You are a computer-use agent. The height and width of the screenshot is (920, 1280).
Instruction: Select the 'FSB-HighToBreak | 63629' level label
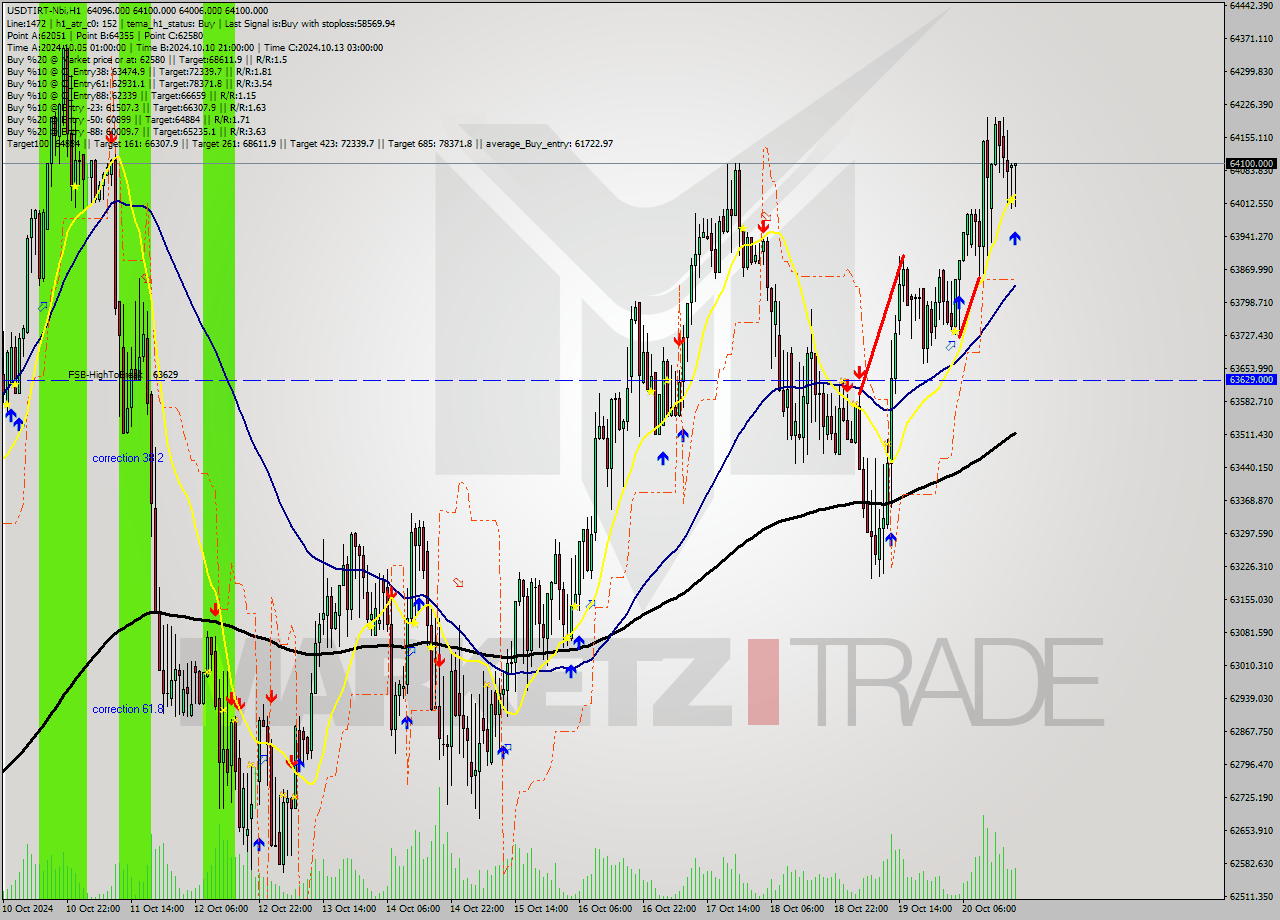click(123, 375)
